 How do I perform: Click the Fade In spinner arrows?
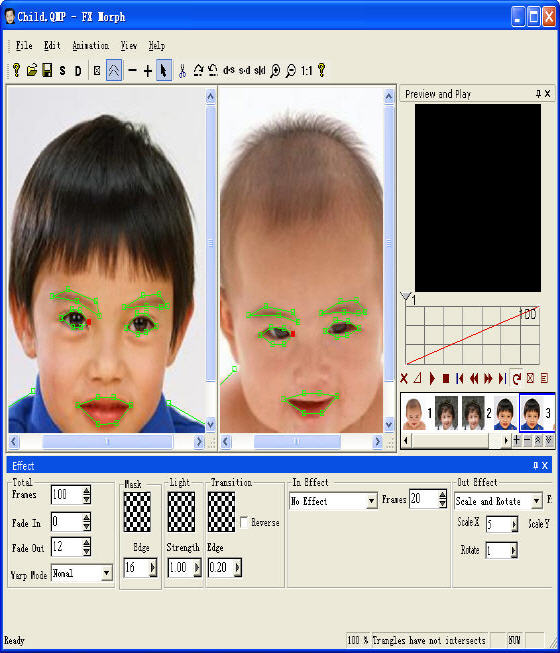point(87,522)
